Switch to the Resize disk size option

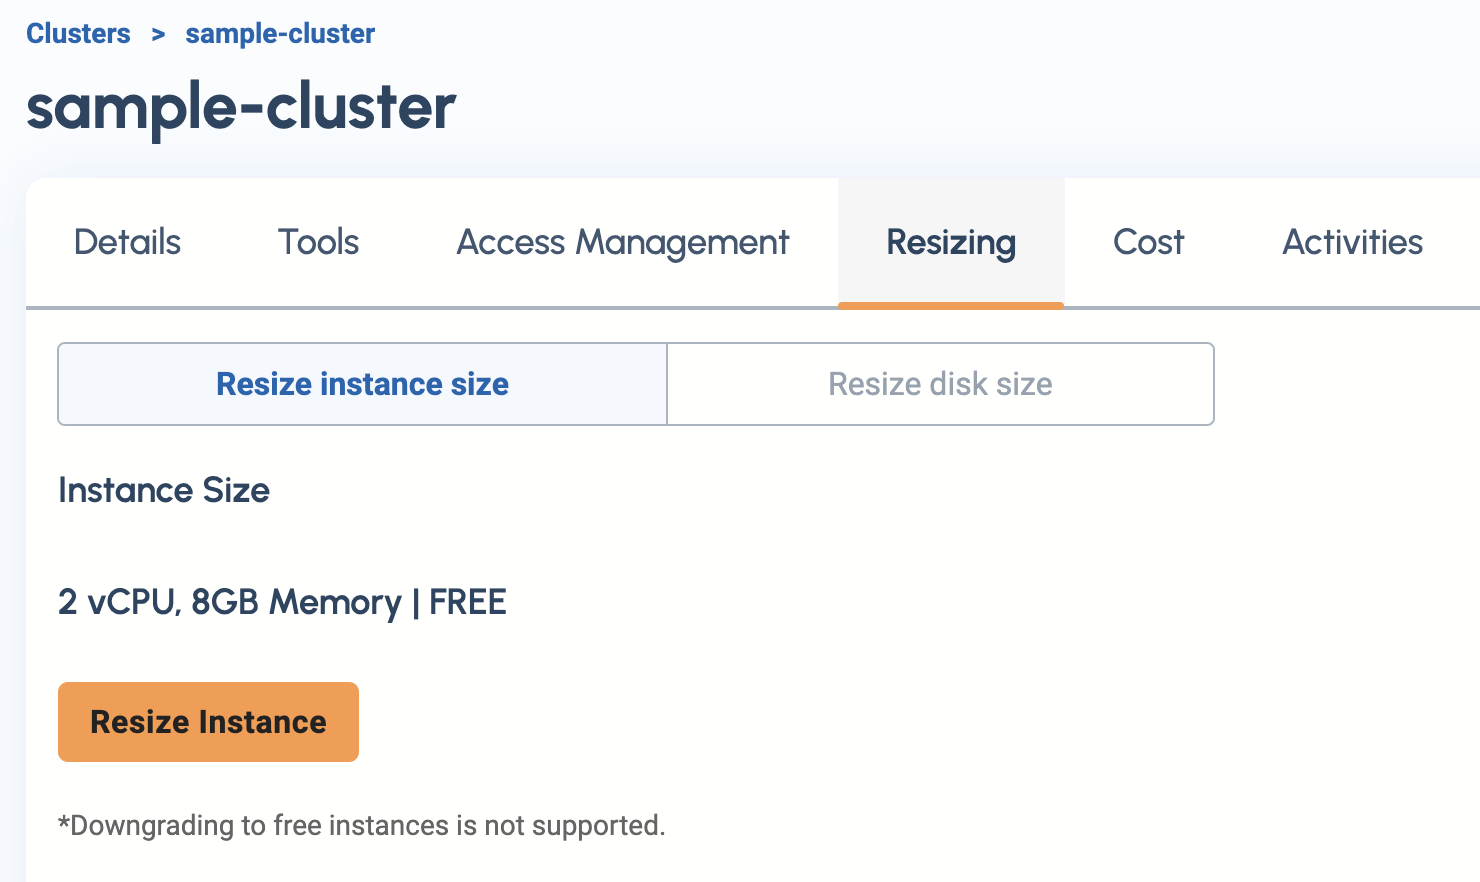(x=939, y=384)
